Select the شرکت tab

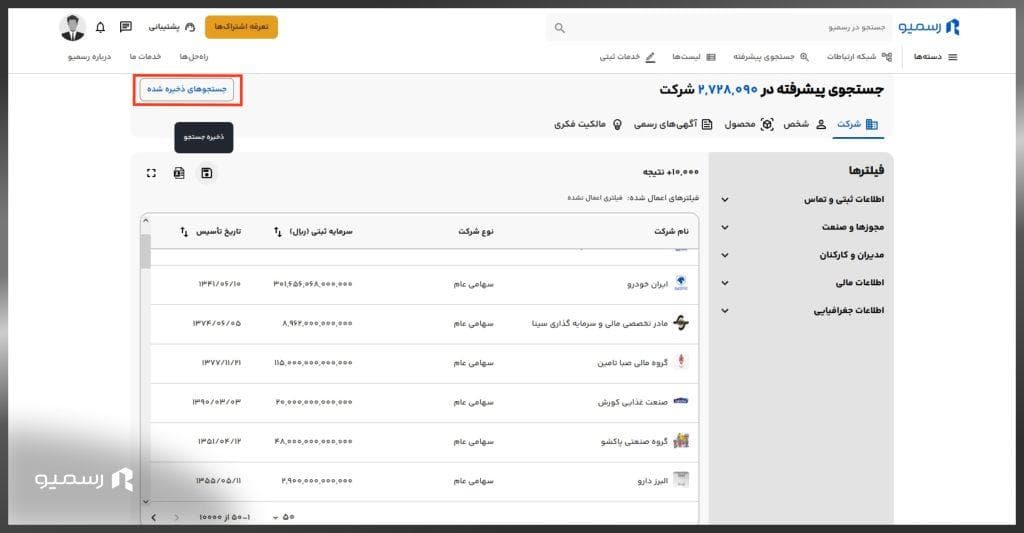(857, 124)
